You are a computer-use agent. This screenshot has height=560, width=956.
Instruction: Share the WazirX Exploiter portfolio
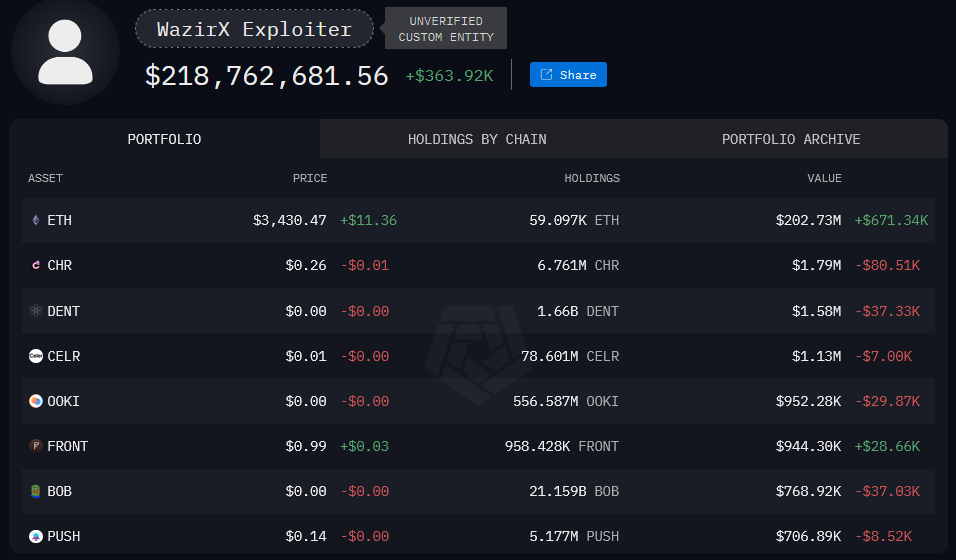(568, 74)
